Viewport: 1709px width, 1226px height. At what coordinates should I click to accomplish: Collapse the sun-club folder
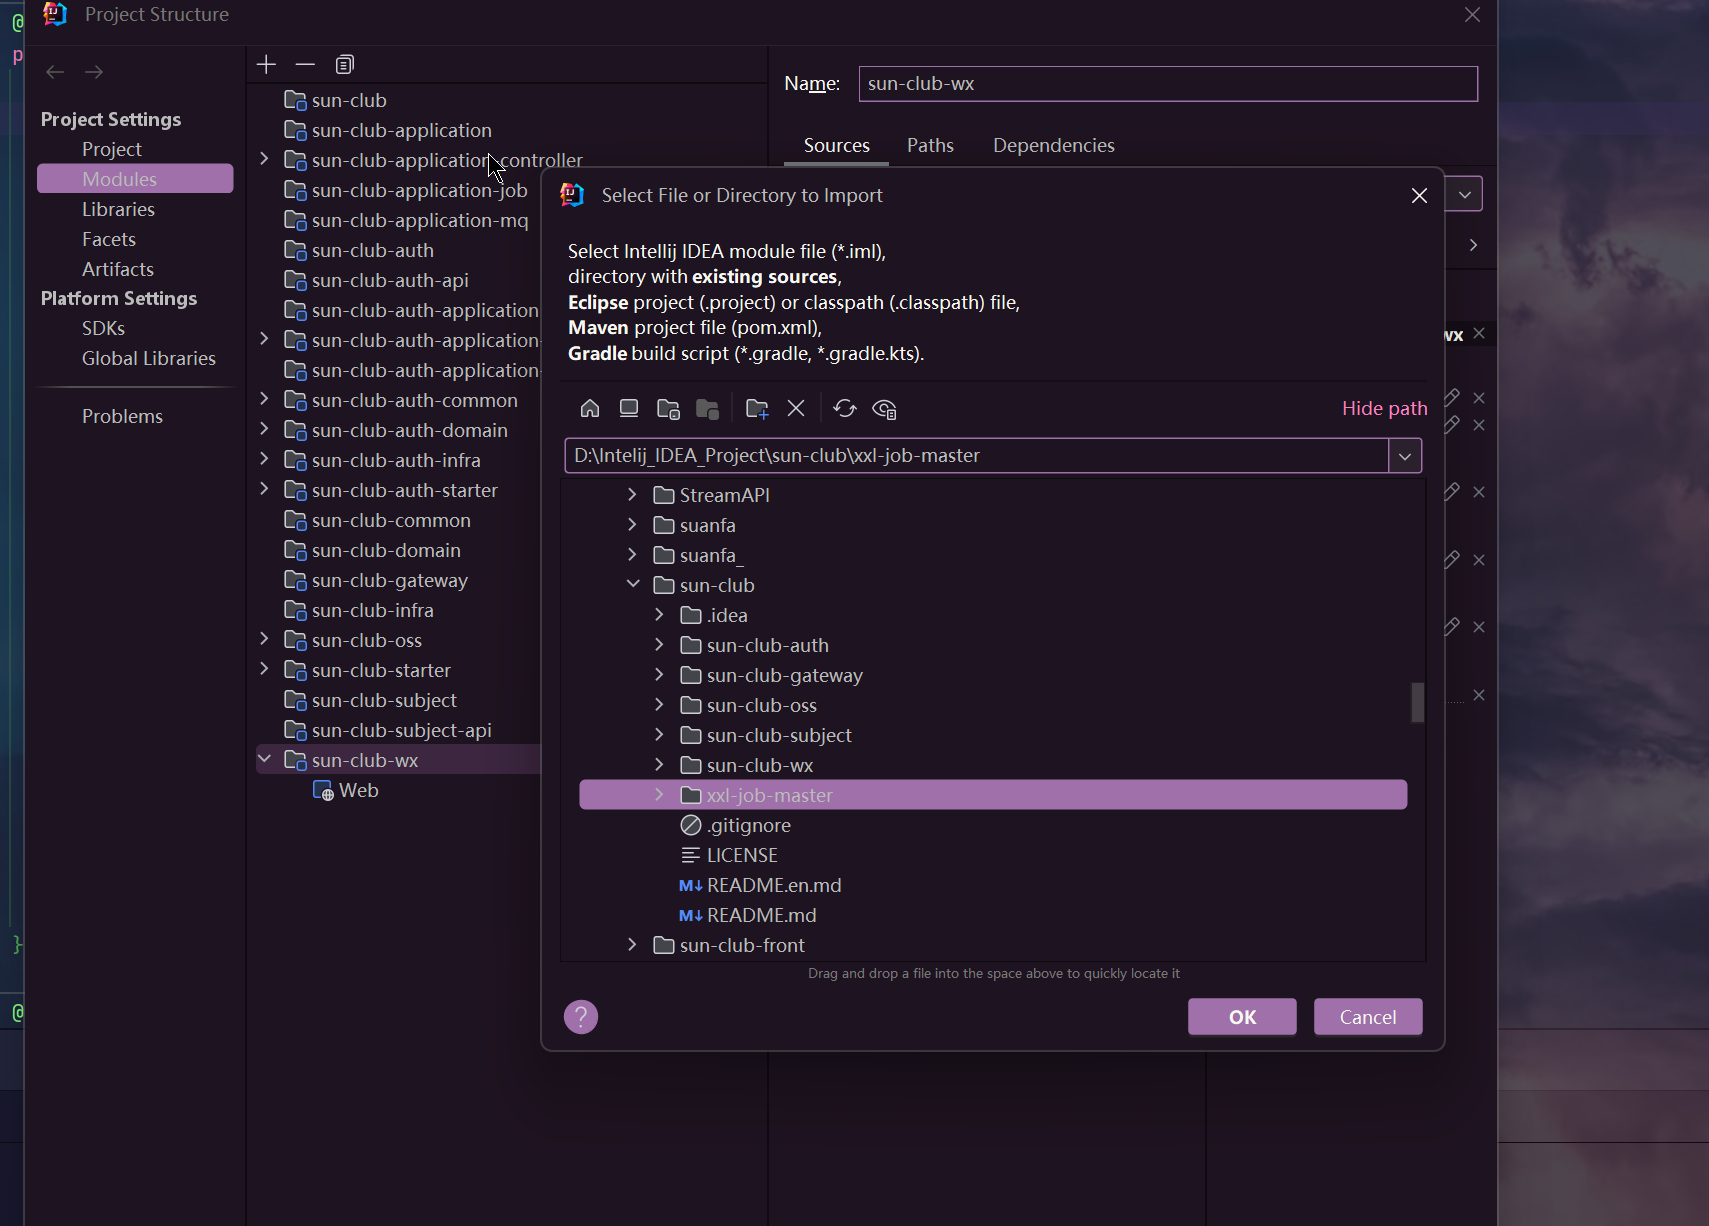tap(632, 584)
